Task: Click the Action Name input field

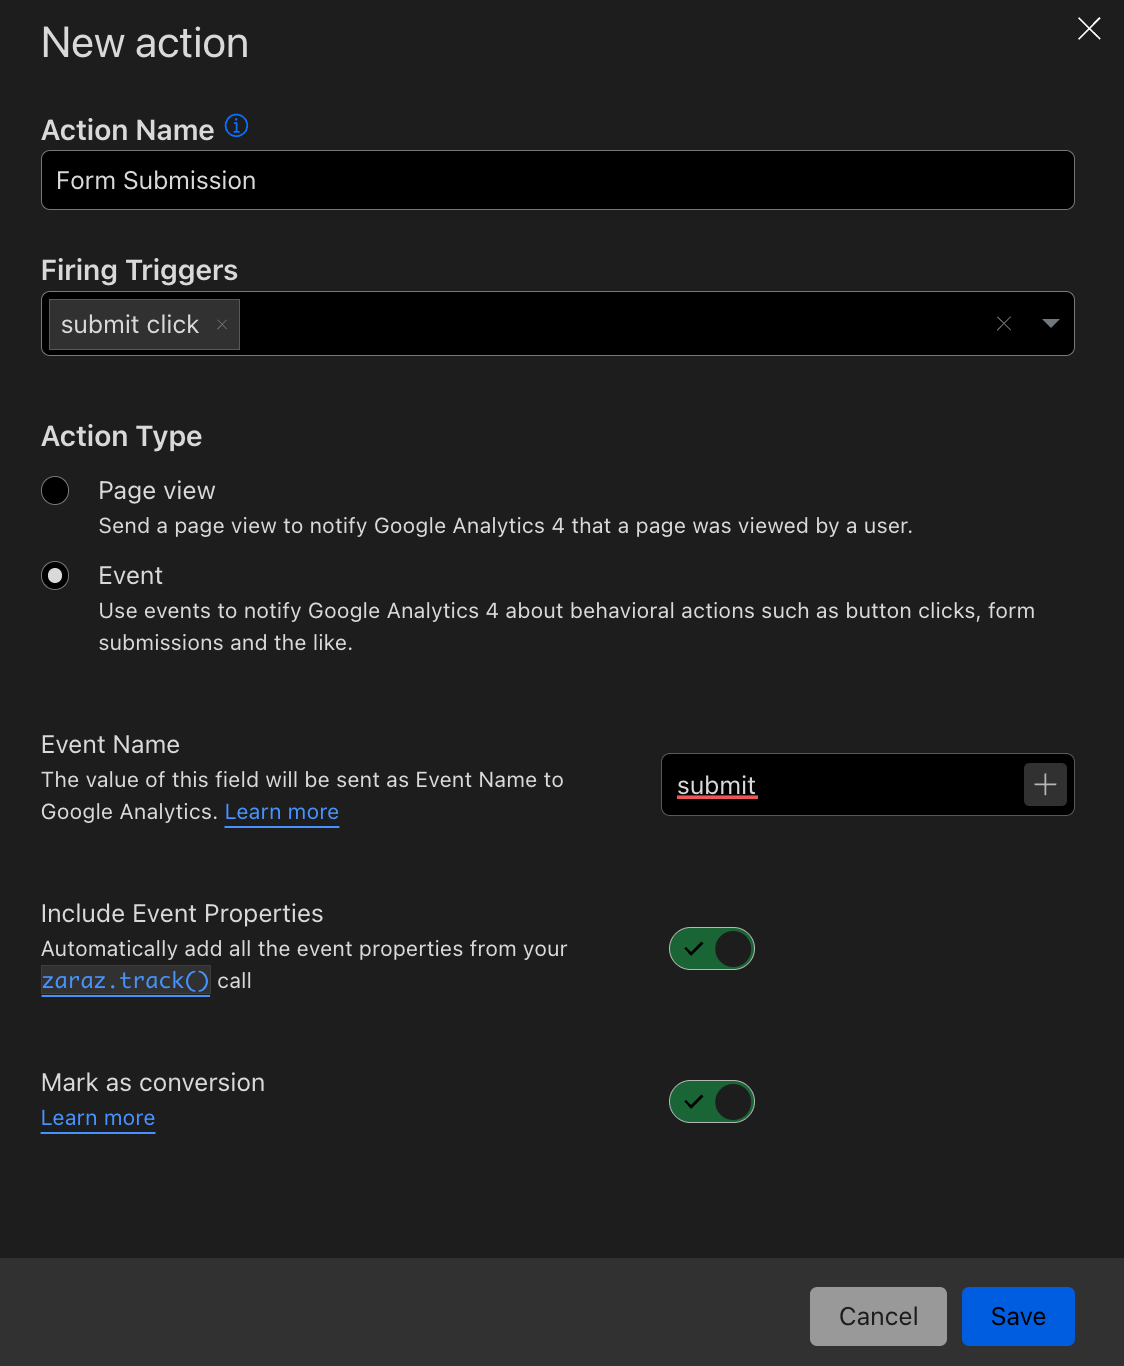Action: coord(557,181)
